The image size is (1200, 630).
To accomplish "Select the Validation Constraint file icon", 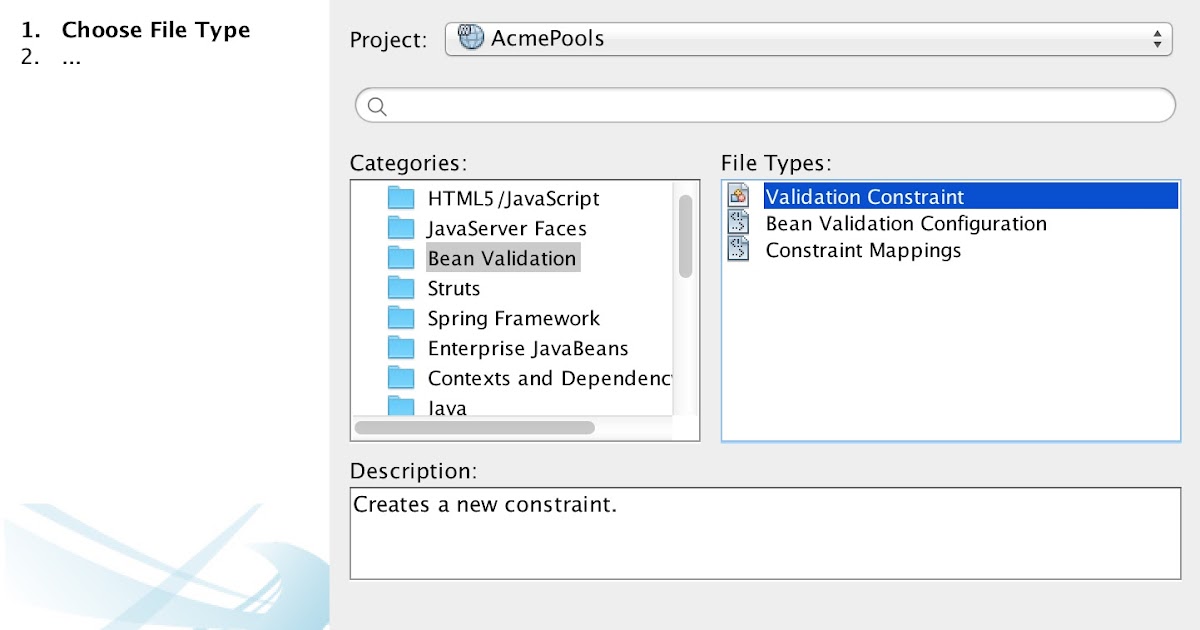I will pyautogui.click(x=738, y=196).
